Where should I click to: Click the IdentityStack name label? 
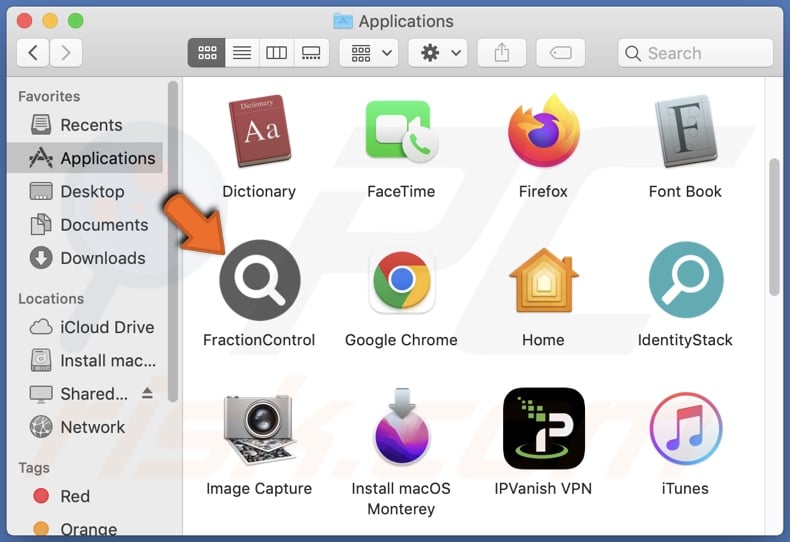click(685, 340)
